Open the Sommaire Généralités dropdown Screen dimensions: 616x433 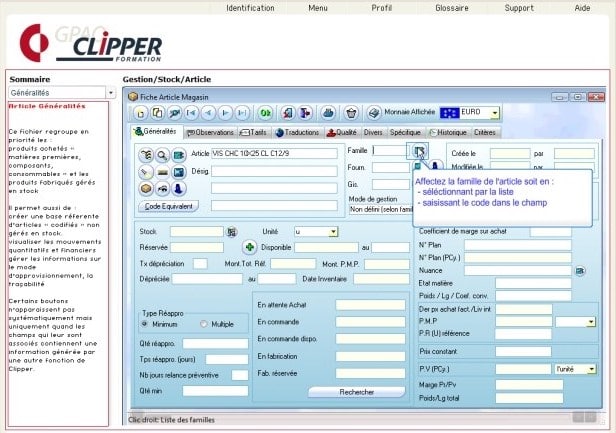tap(111, 93)
